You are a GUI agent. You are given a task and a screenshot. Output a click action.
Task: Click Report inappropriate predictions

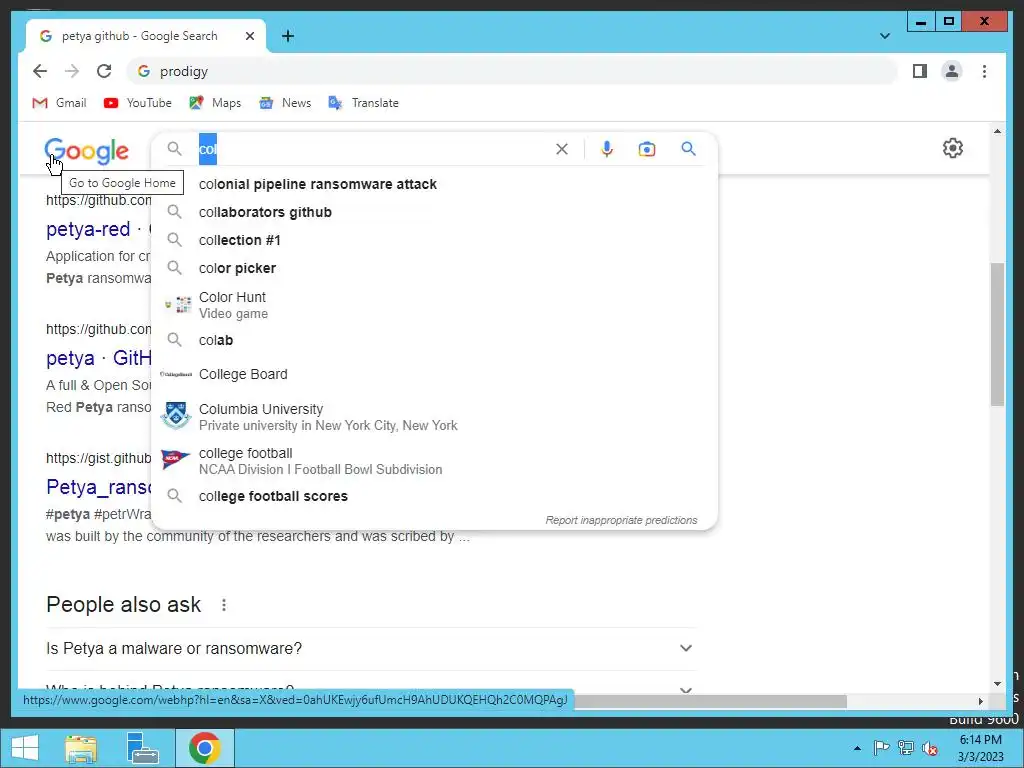point(621,520)
